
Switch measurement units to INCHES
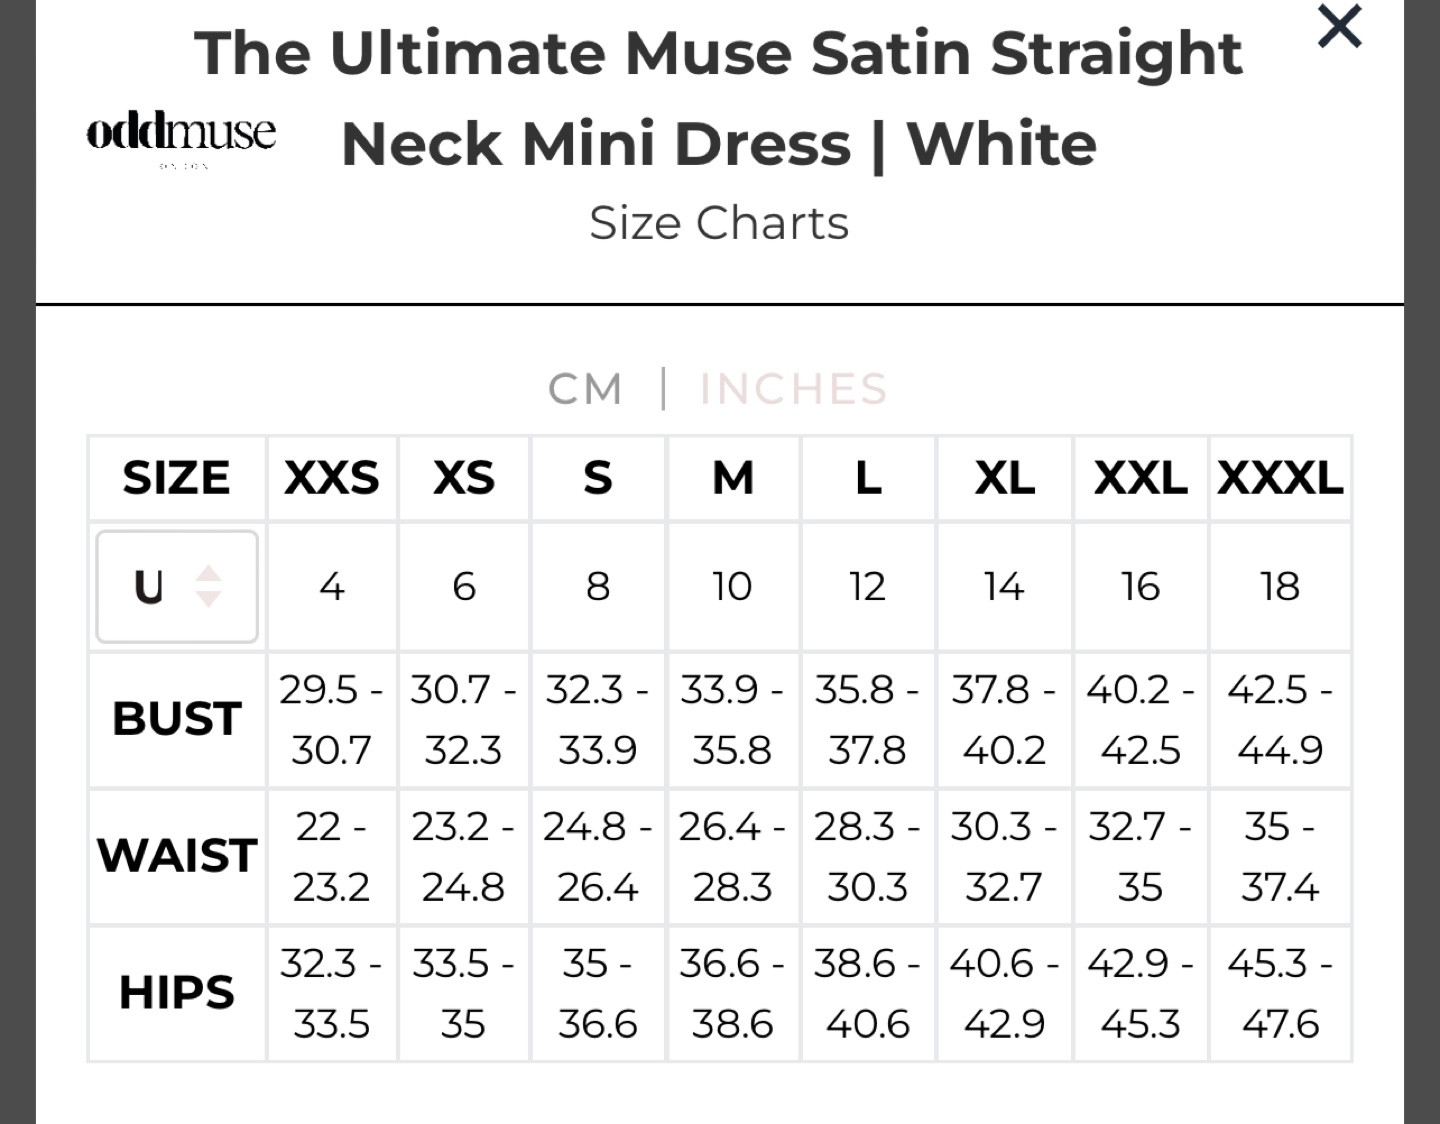coord(793,388)
